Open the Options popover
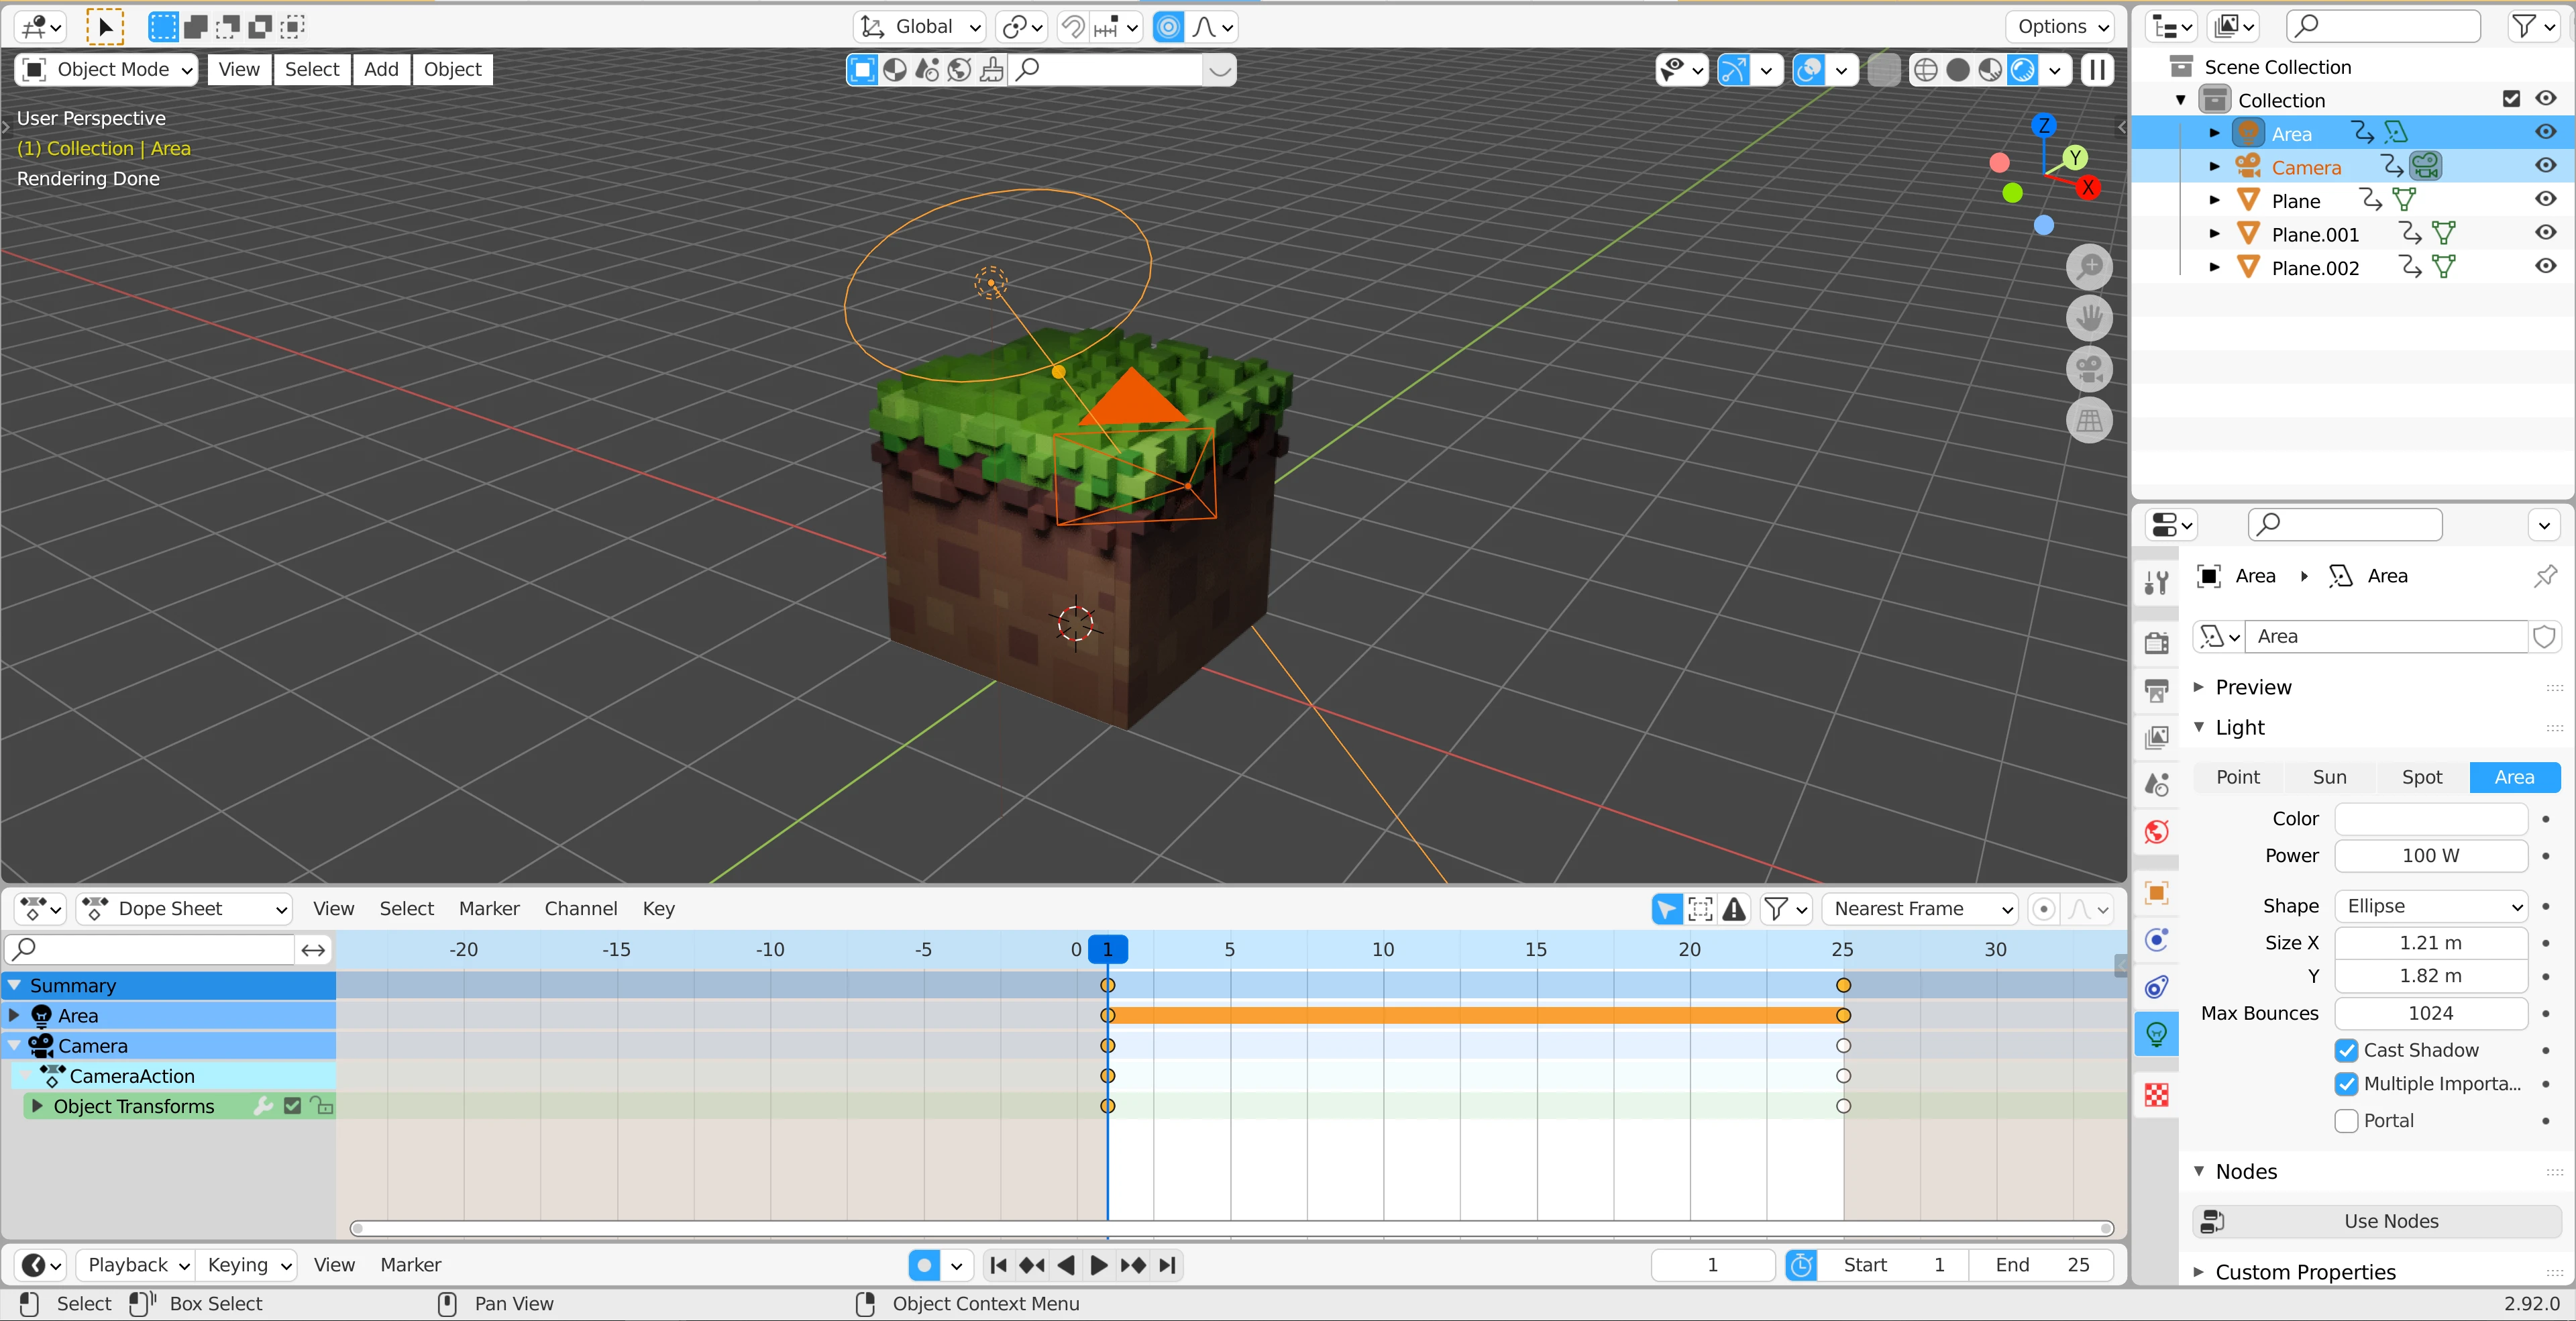 [2060, 27]
